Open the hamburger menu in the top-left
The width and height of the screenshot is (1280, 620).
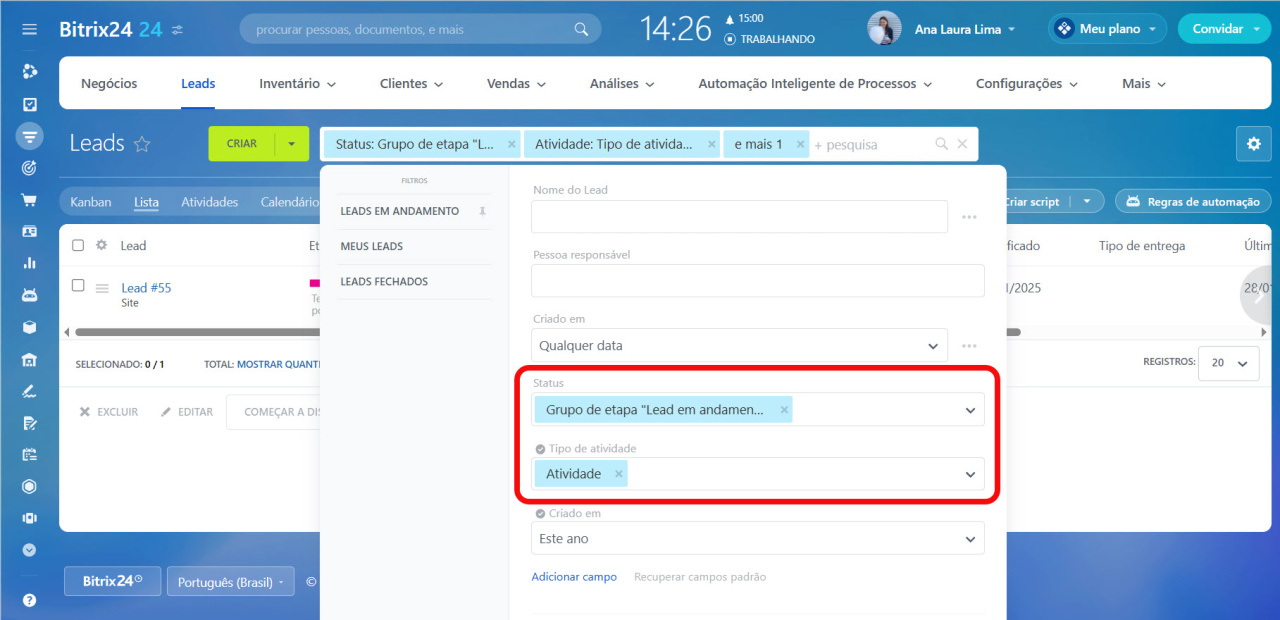[29, 29]
